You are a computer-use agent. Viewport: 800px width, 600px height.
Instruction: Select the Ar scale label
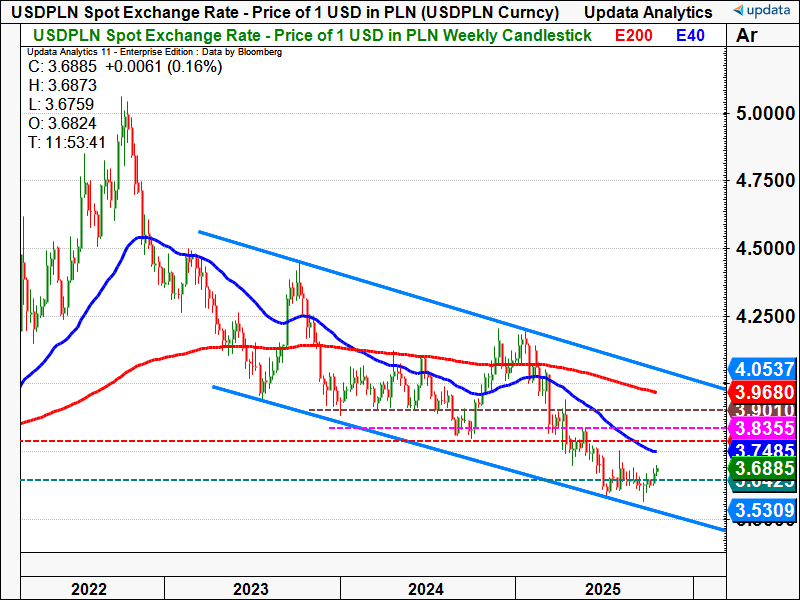click(x=747, y=36)
